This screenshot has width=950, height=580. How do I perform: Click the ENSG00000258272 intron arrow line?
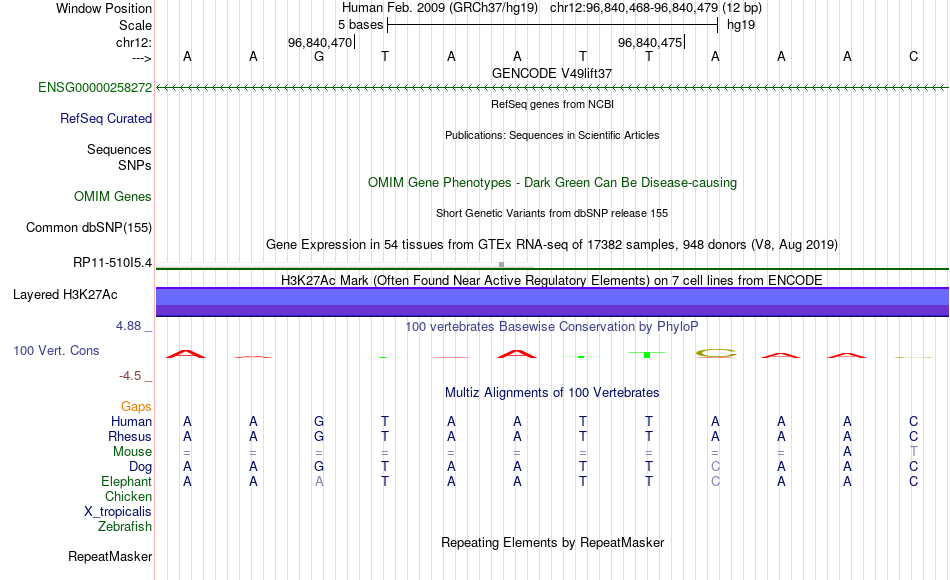[552, 88]
